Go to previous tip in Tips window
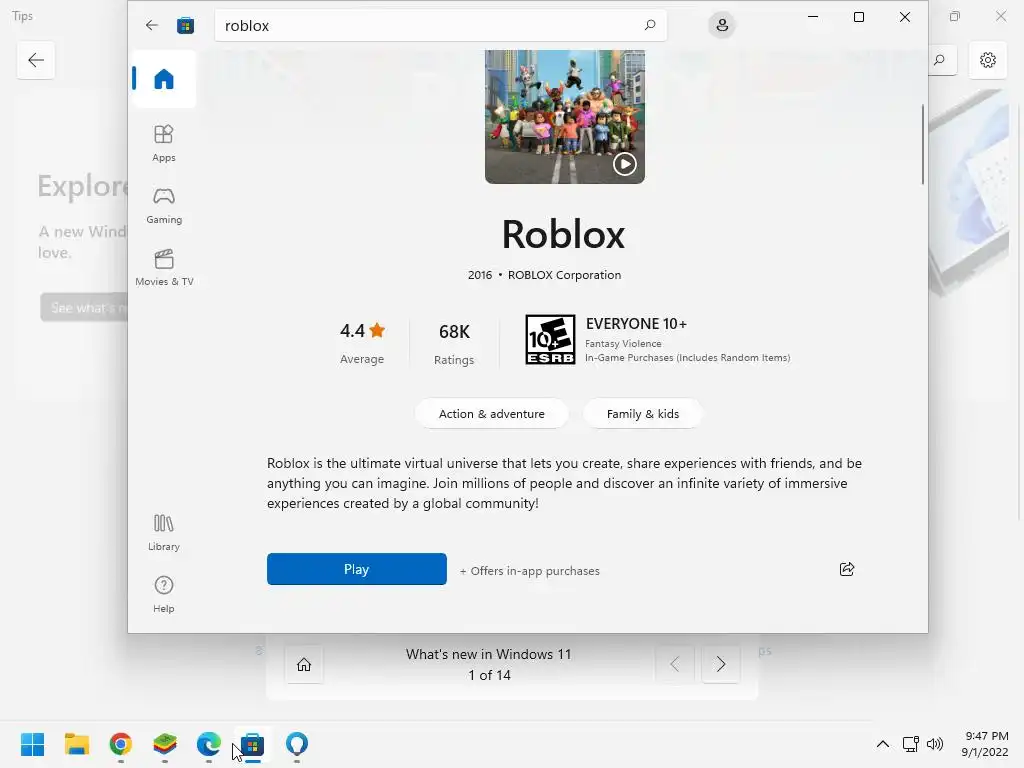The image size is (1024, 768). (675, 665)
